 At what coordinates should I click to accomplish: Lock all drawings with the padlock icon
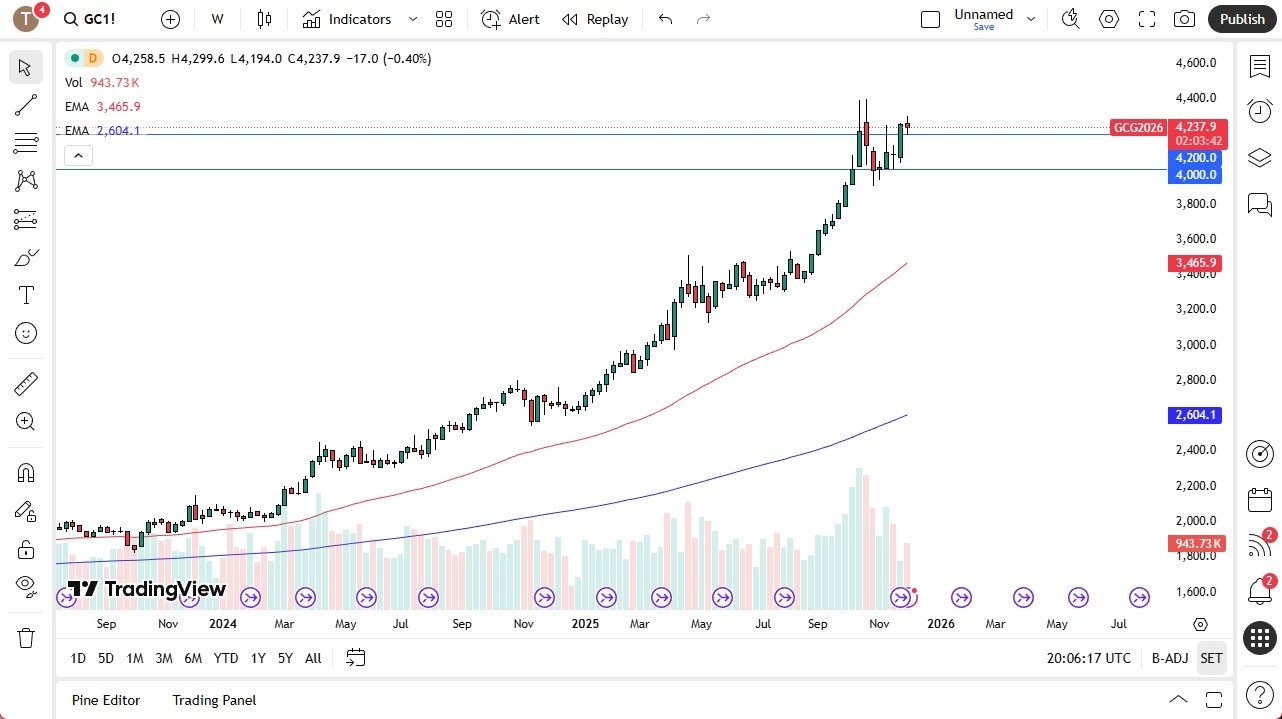point(25,549)
